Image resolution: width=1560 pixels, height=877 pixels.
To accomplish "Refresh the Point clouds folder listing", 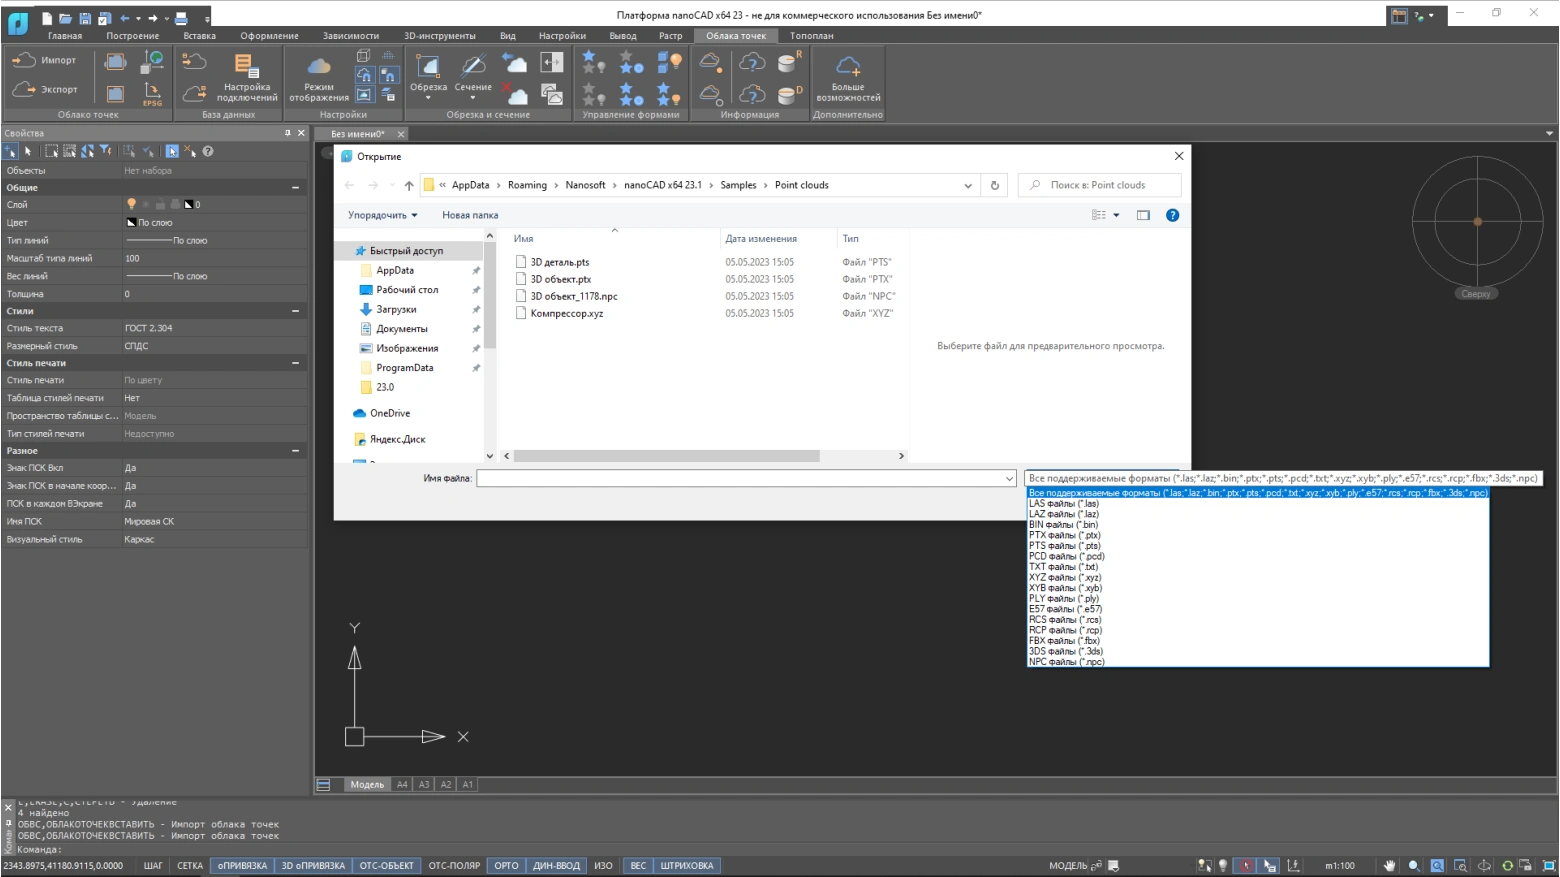I will (994, 185).
